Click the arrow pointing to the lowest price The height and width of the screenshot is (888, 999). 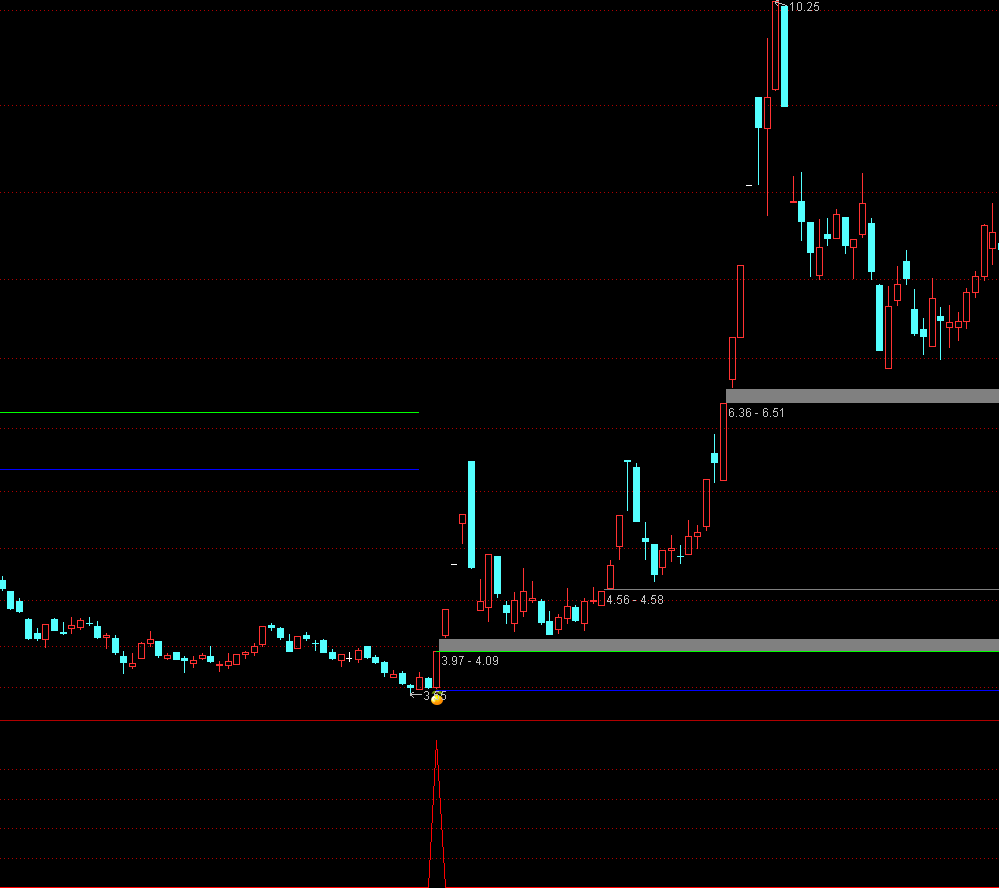click(415, 693)
